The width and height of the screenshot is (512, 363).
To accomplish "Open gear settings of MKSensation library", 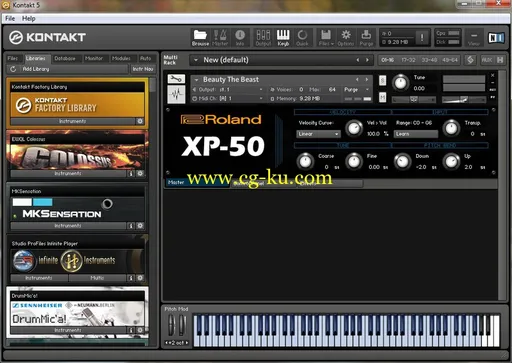I will [140, 226].
